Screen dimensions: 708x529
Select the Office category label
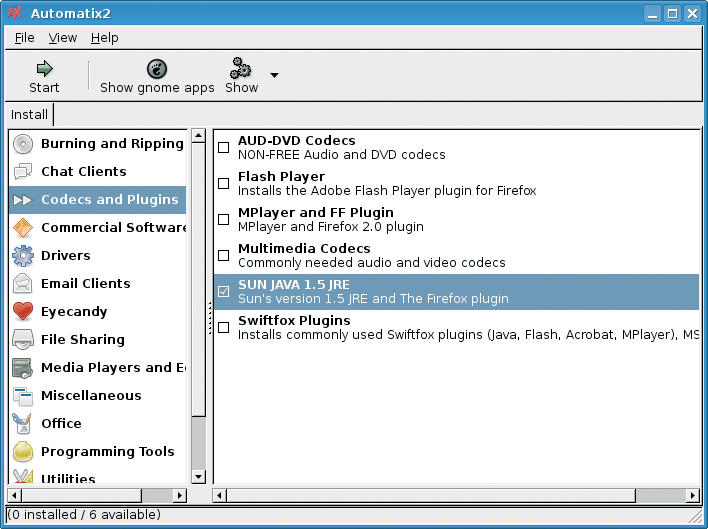pos(61,423)
